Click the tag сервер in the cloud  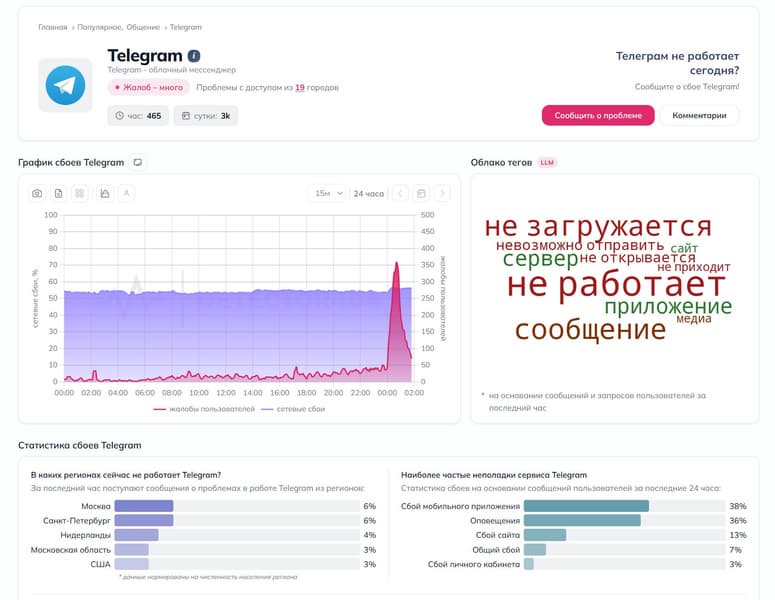pyautogui.click(x=540, y=258)
